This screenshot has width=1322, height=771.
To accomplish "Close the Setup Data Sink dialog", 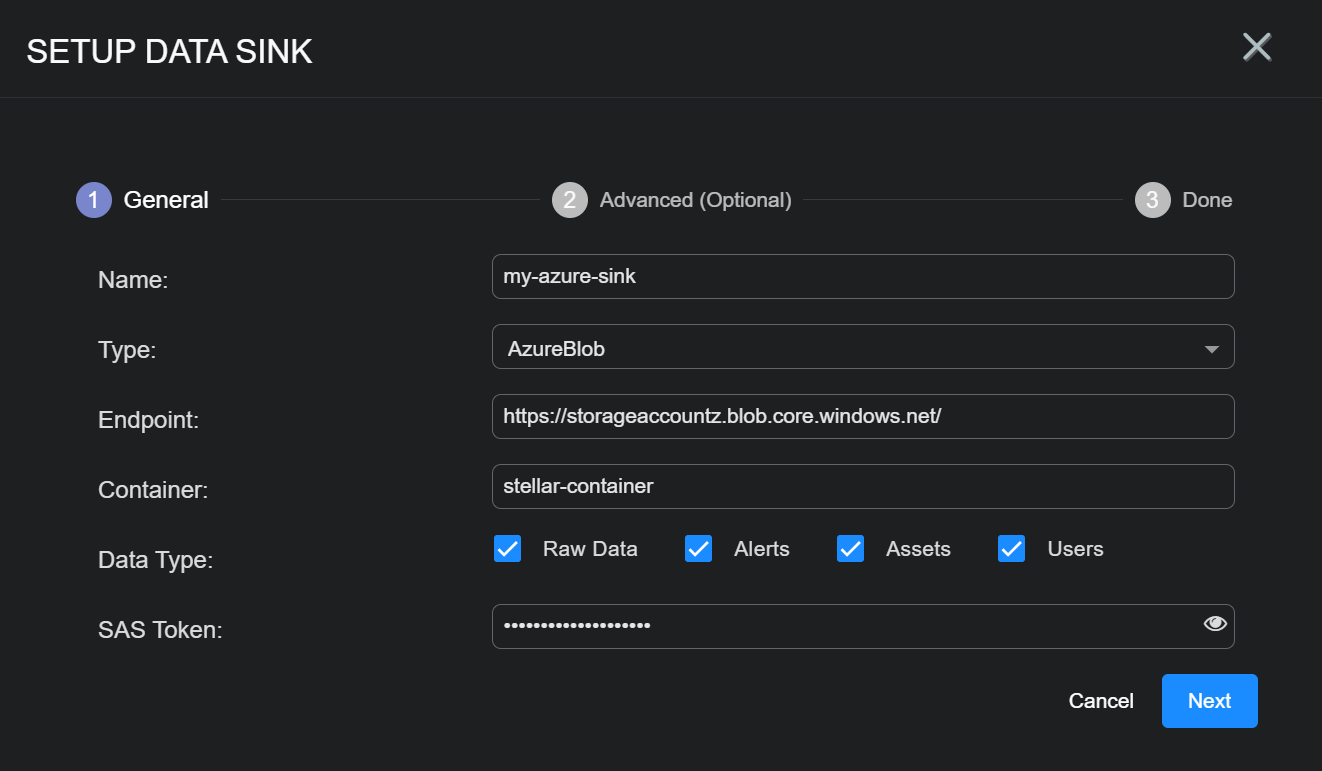I will pyautogui.click(x=1256, y=47).
